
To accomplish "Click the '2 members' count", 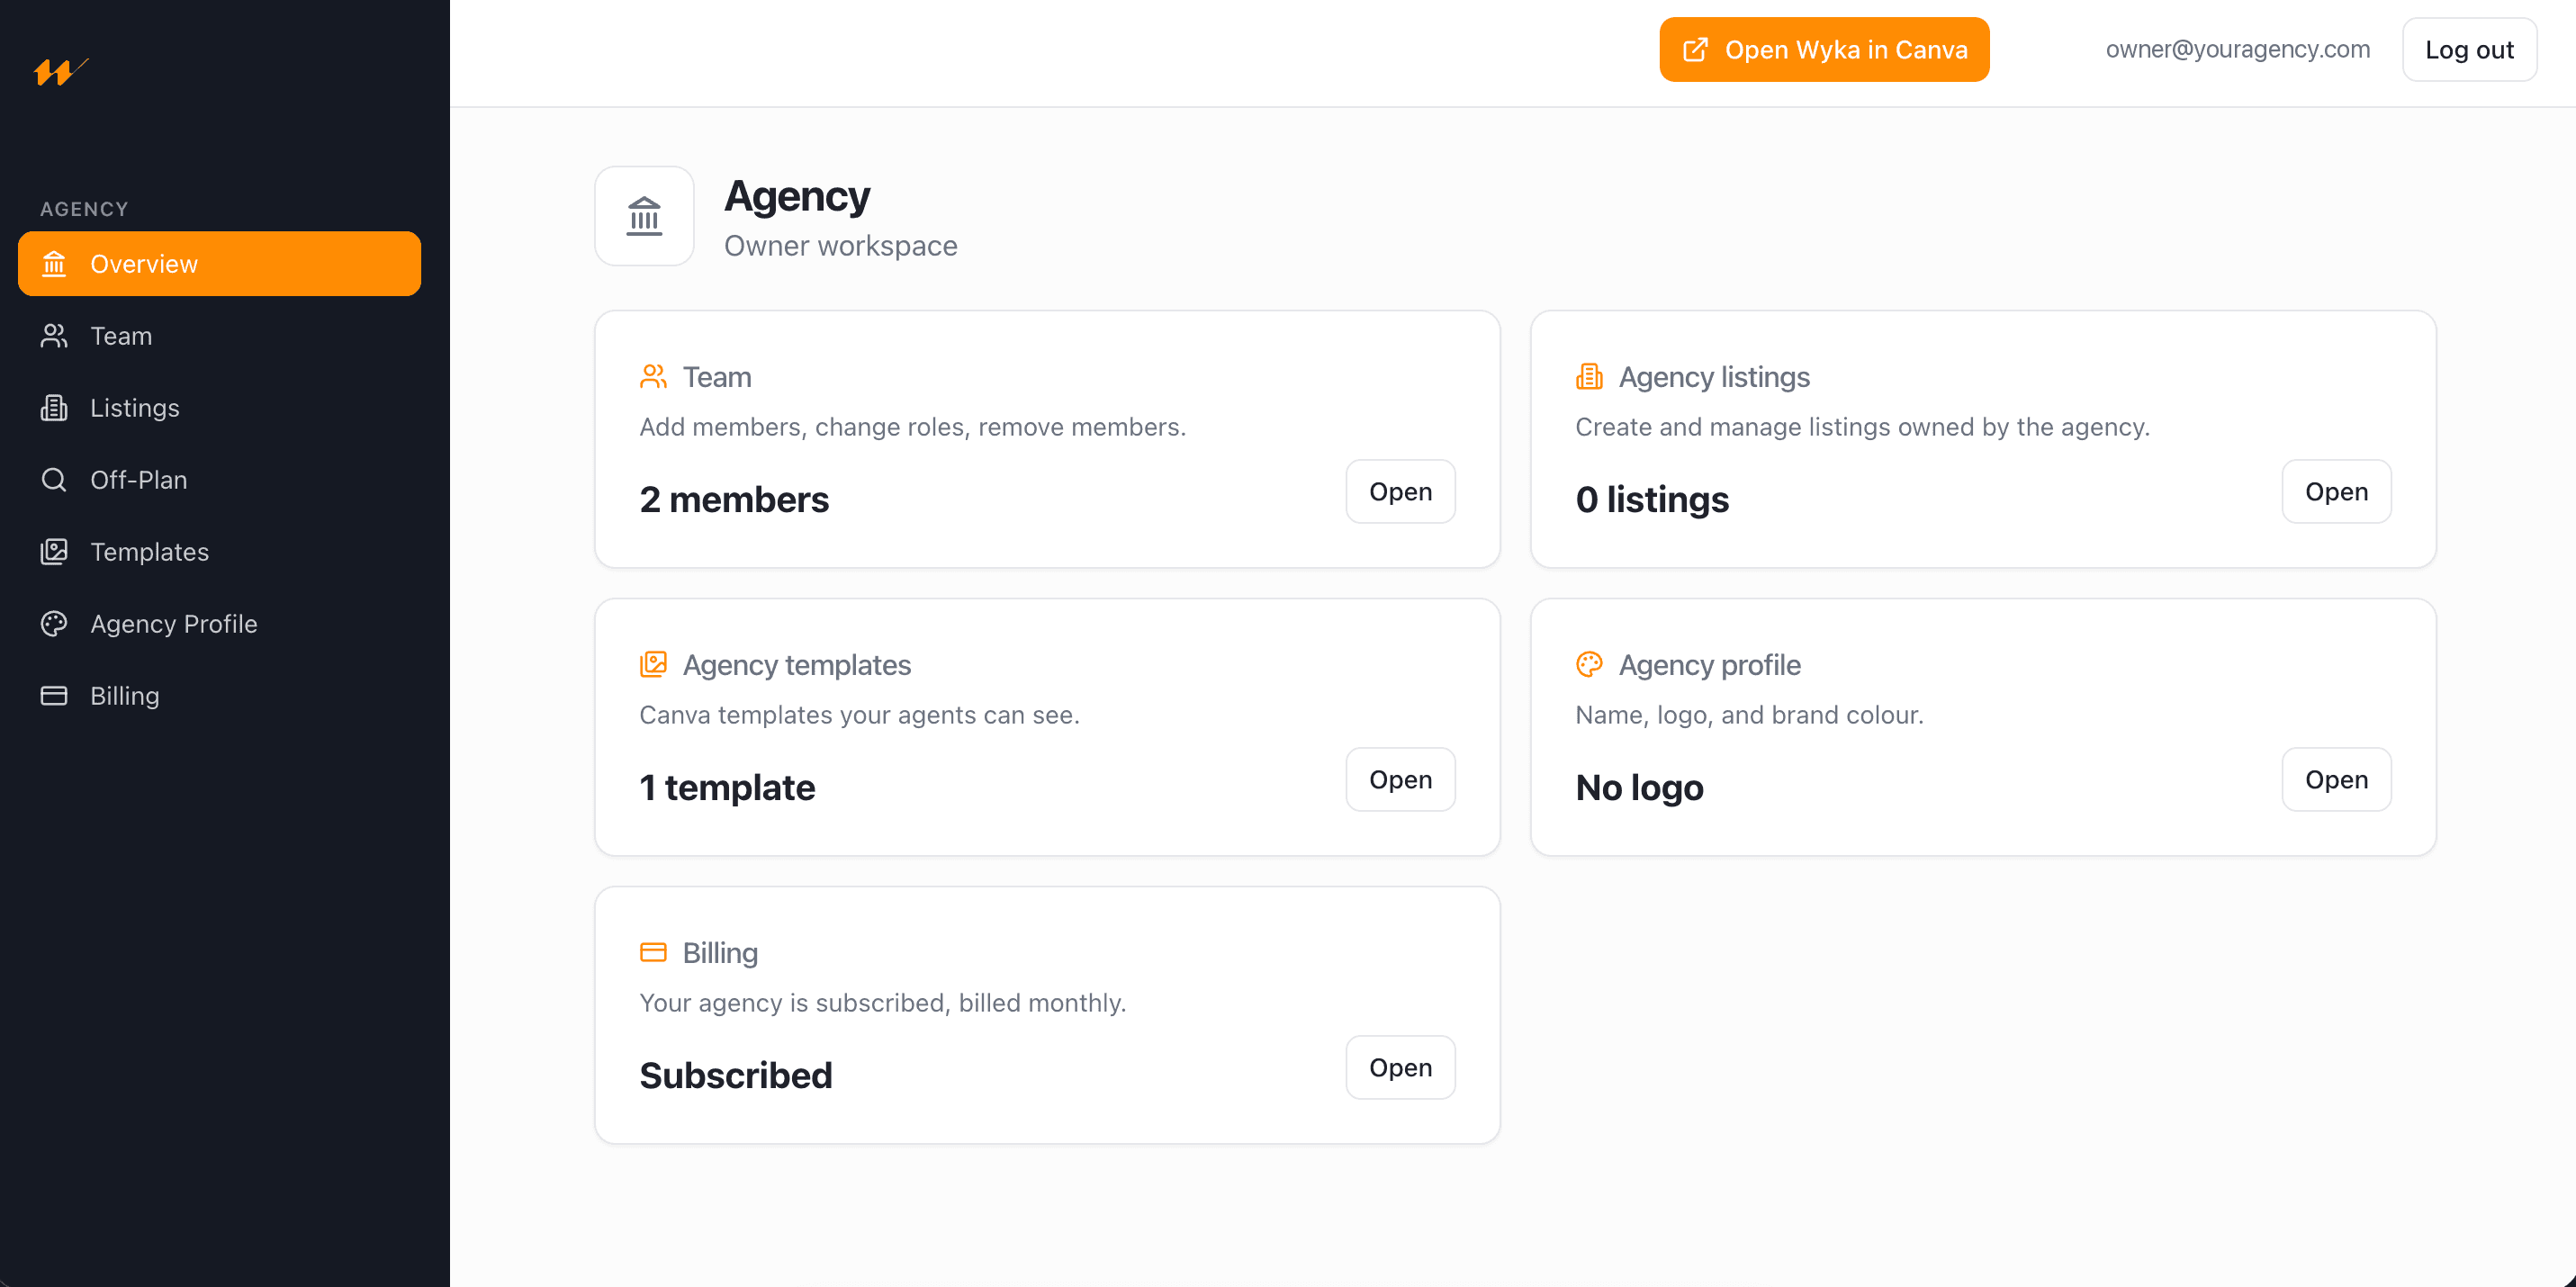I will (x=734, y=499).
